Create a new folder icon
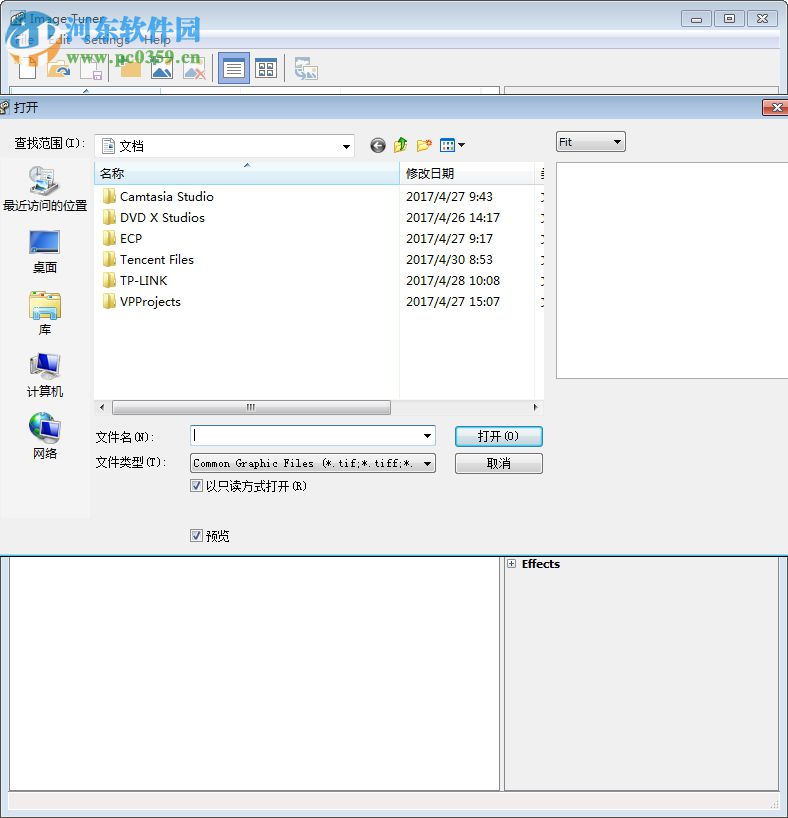Image resolution: width=788 pixels, height=818 pixels. coord(424,145)
